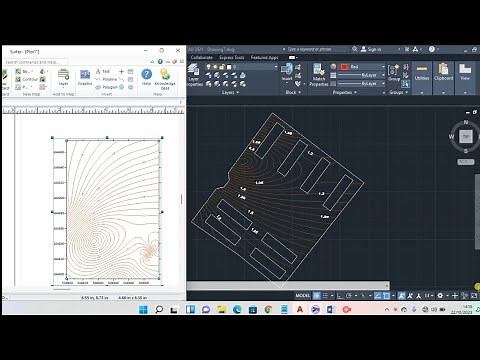Open Surfer Help icon
The image size is (480, 360).
pos(146,77)
